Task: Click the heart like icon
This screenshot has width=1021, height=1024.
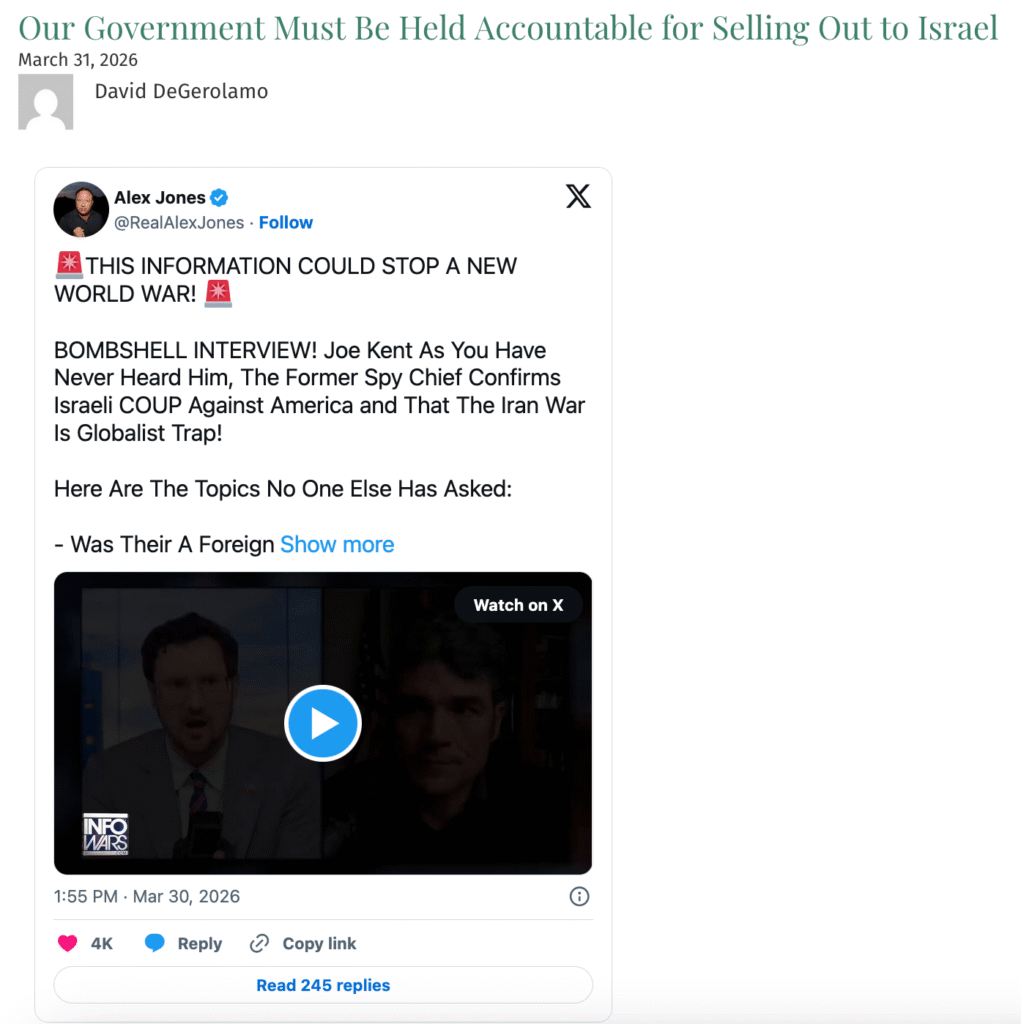Action: coord(67,943)
